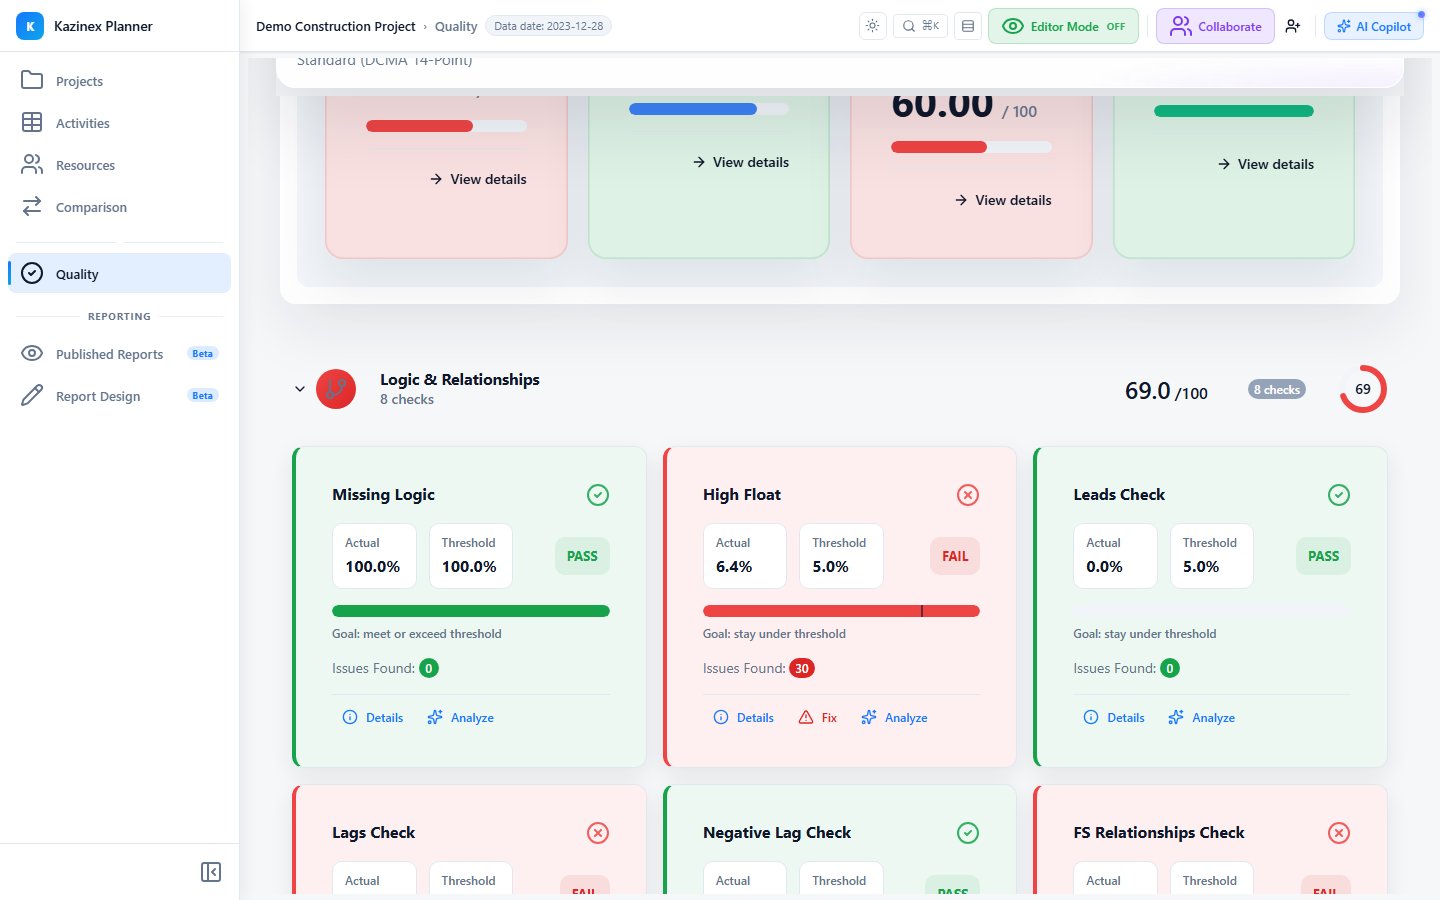Select Quality checkmark icon in sidebar
The image size is (1440, 900).
click(x=32, y=273)
